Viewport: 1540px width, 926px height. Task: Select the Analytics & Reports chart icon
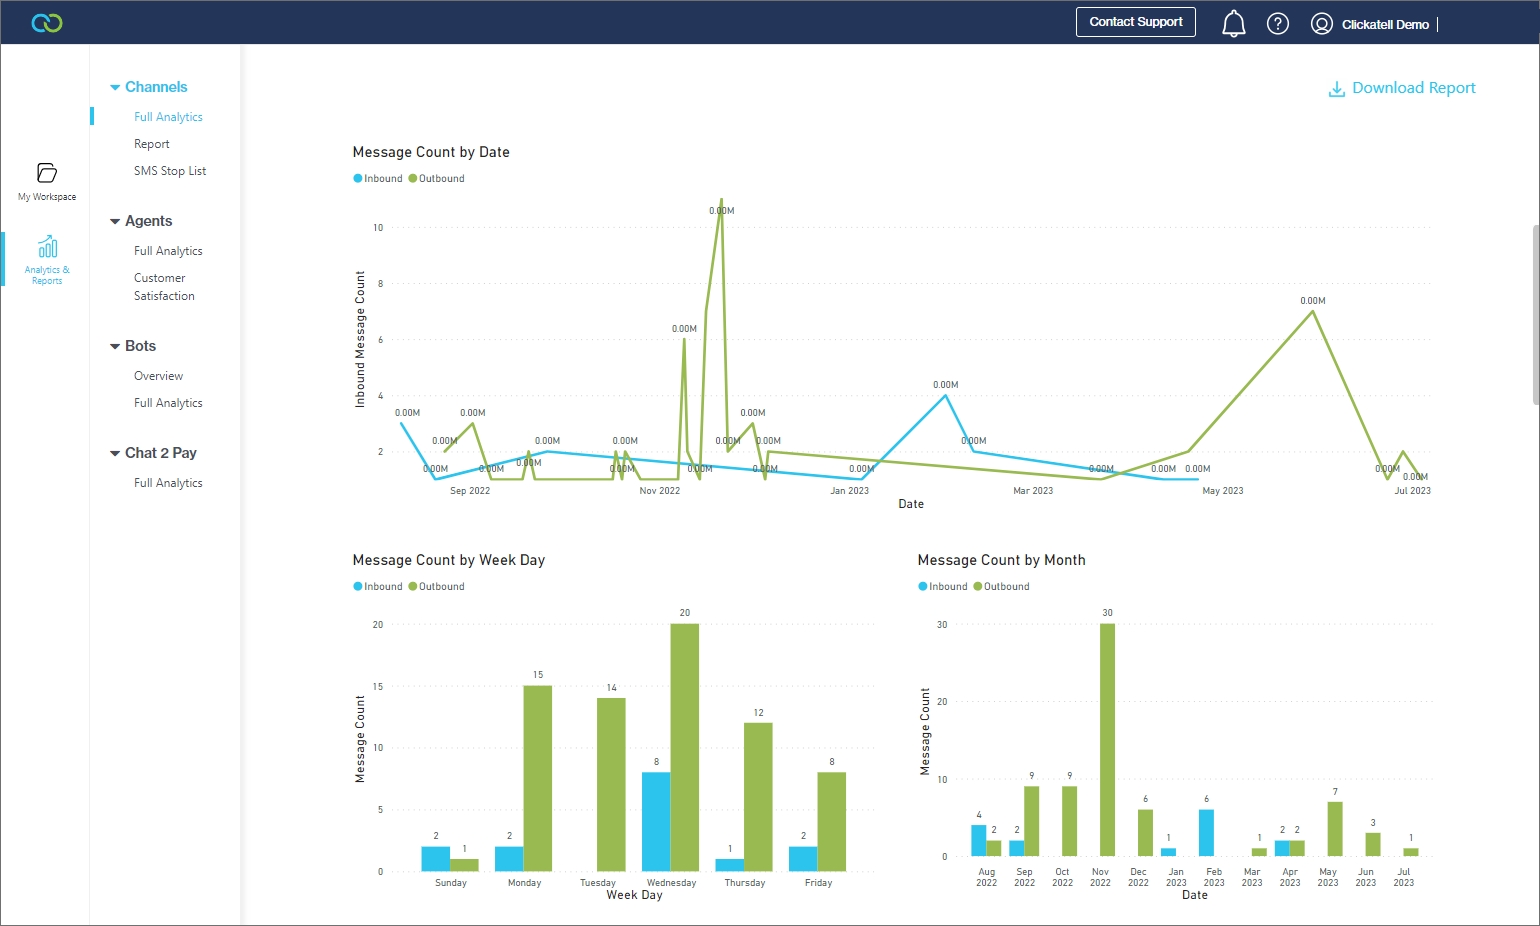pyautogui.click(x=47, y=247)
